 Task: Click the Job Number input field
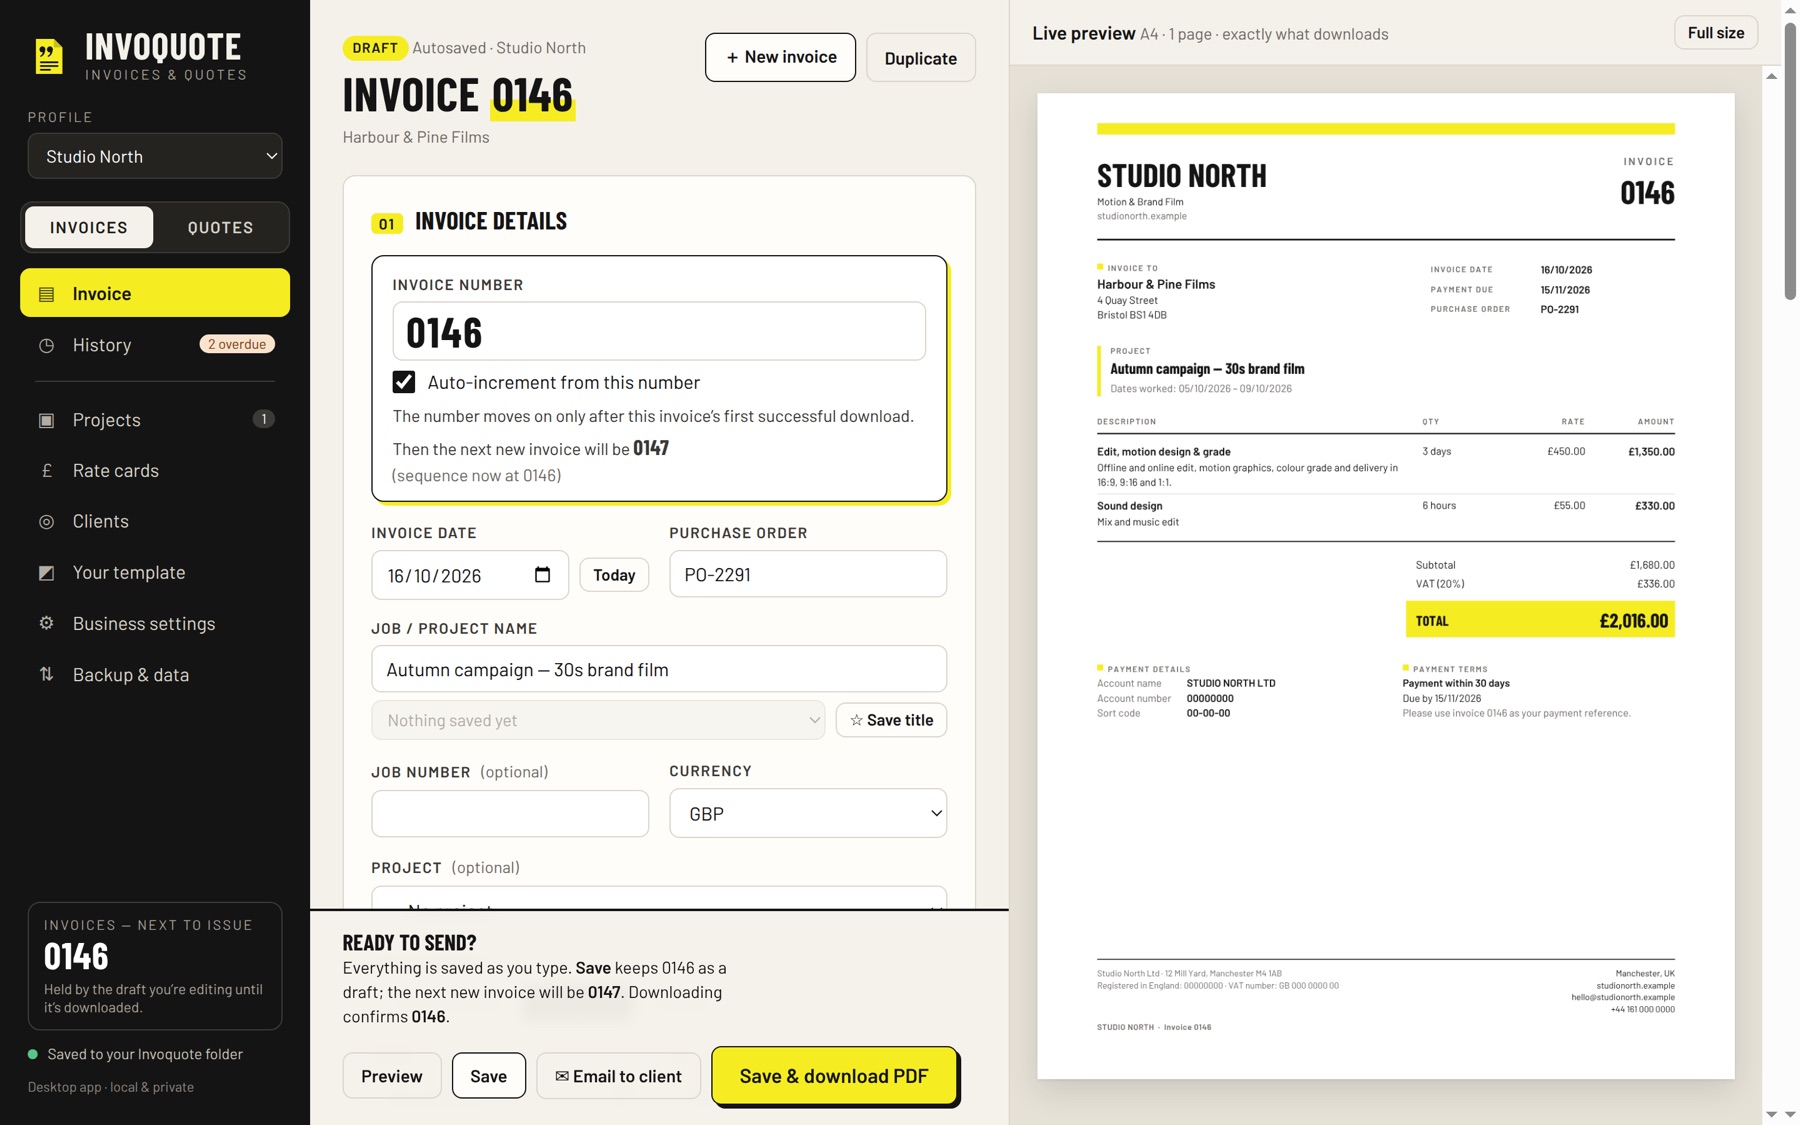pyautogui.click(x=510, y=814)
